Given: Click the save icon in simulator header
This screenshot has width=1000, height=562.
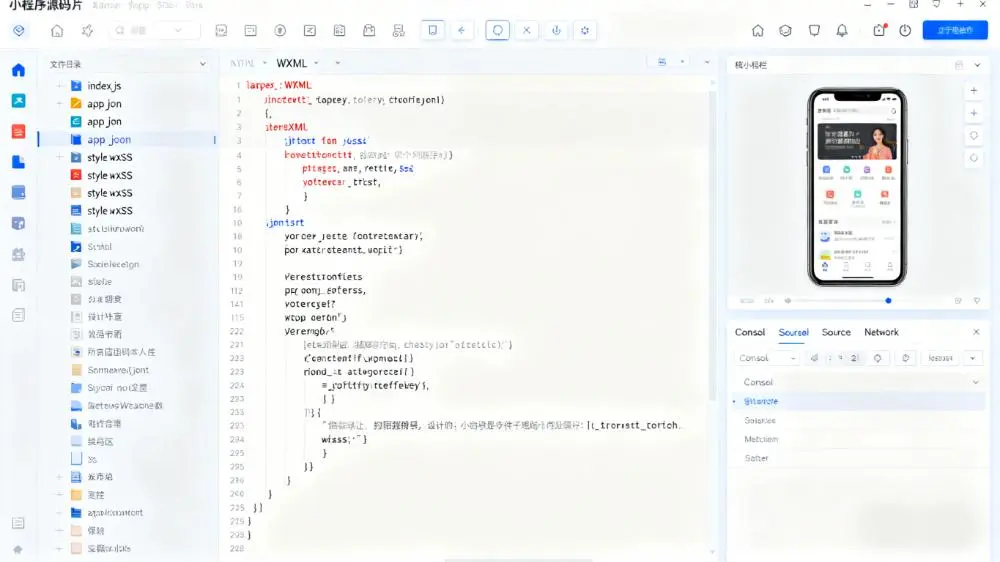Looking at the screenshot, I should pos(959,65).
